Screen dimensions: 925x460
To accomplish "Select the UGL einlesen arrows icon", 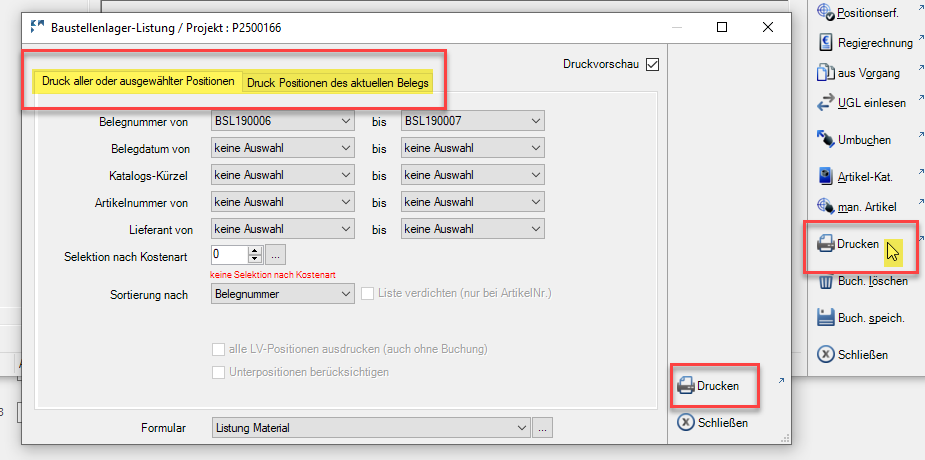I will pos(825,103).
